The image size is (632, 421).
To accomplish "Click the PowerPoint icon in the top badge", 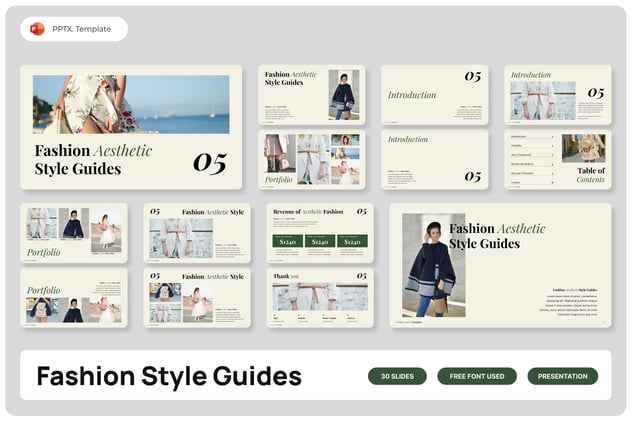I will 37,29.
